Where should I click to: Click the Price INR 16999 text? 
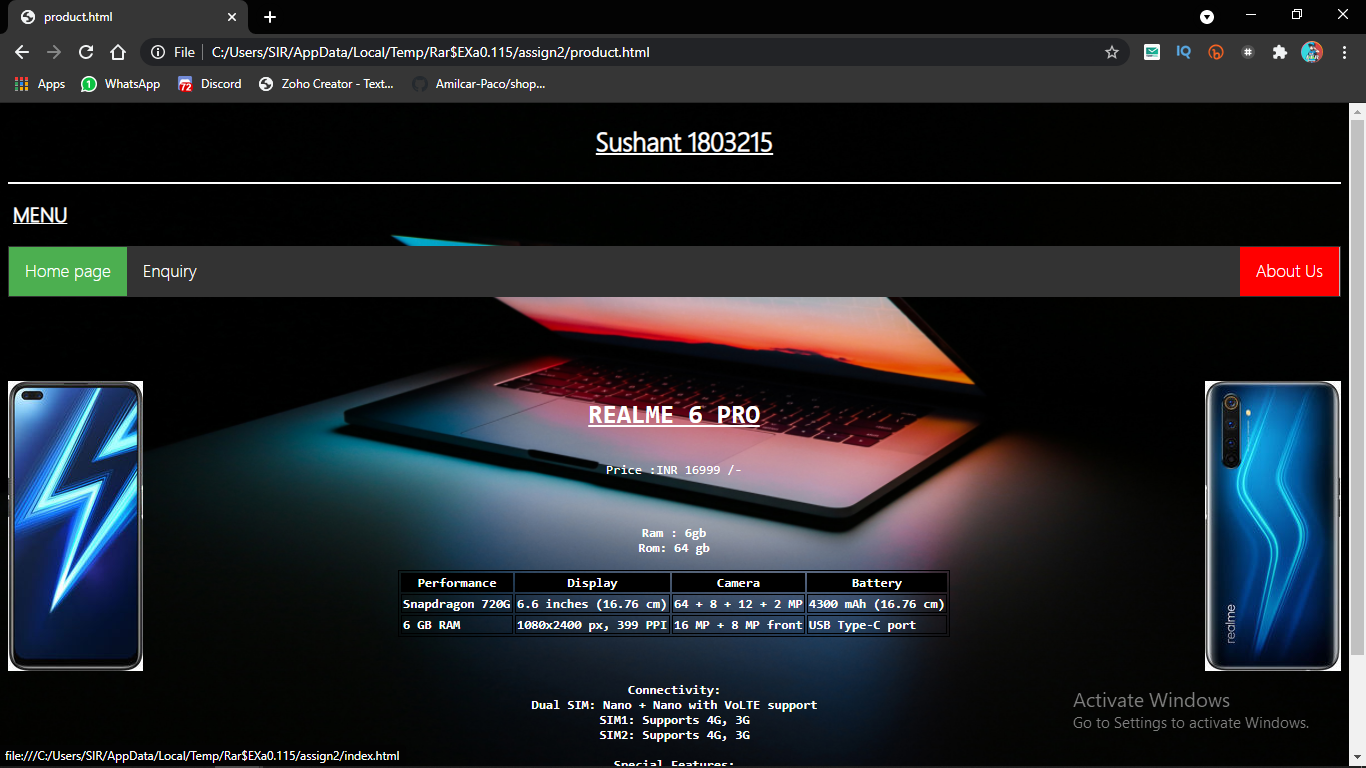point(674,470)
